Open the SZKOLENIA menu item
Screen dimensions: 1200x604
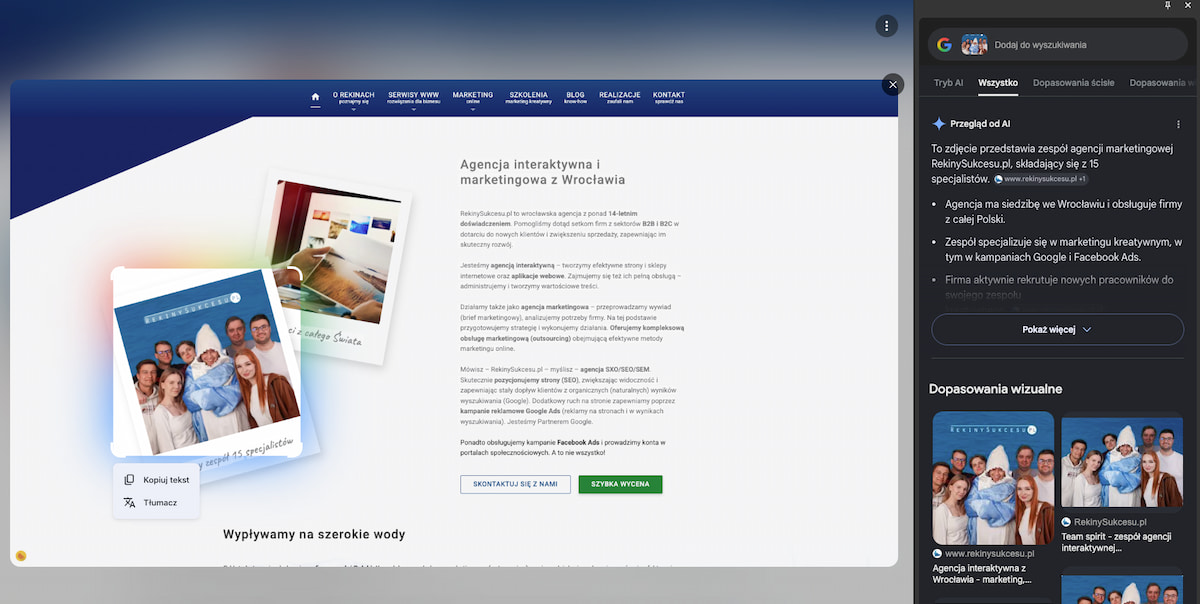pos(528,97)
